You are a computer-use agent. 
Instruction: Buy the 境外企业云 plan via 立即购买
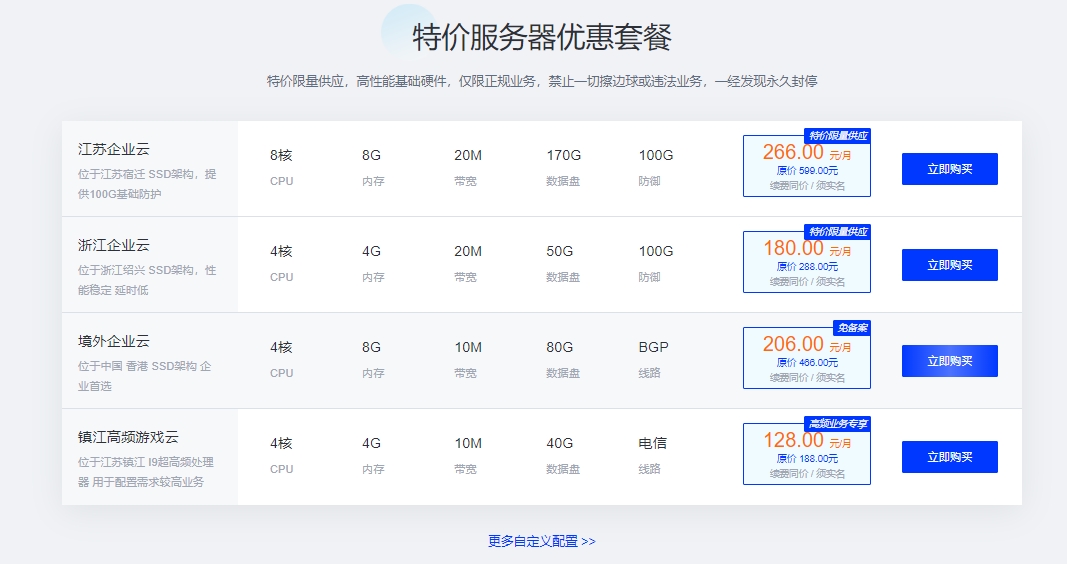tap(949, 361)
